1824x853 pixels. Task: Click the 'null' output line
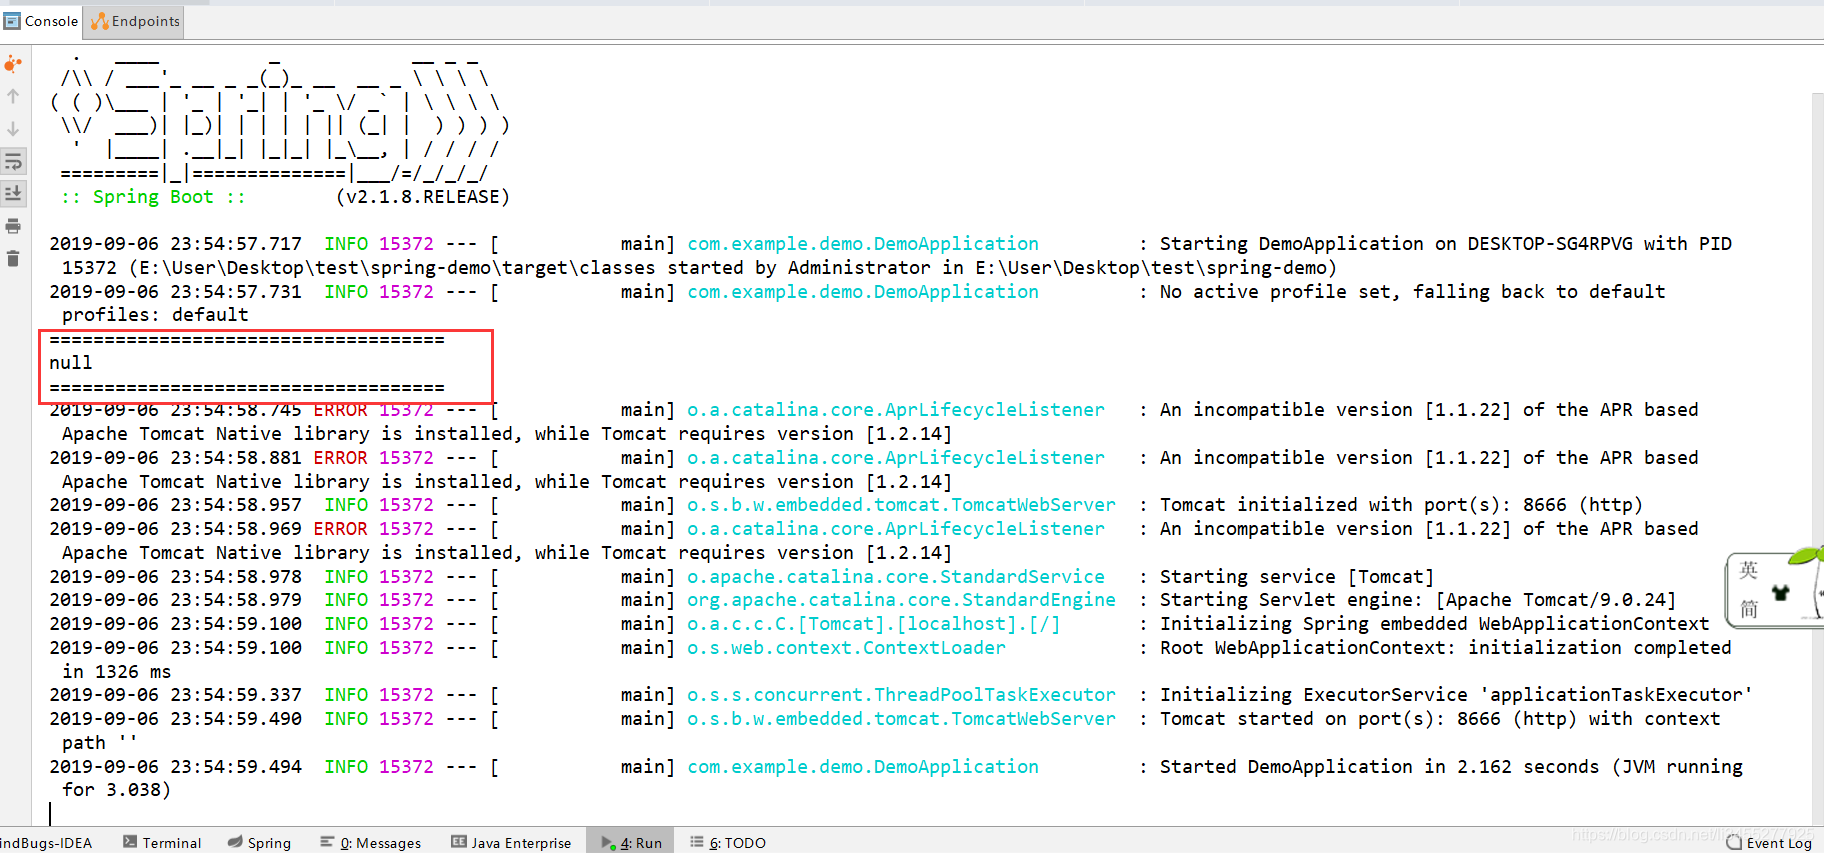[x=71, y=363]
